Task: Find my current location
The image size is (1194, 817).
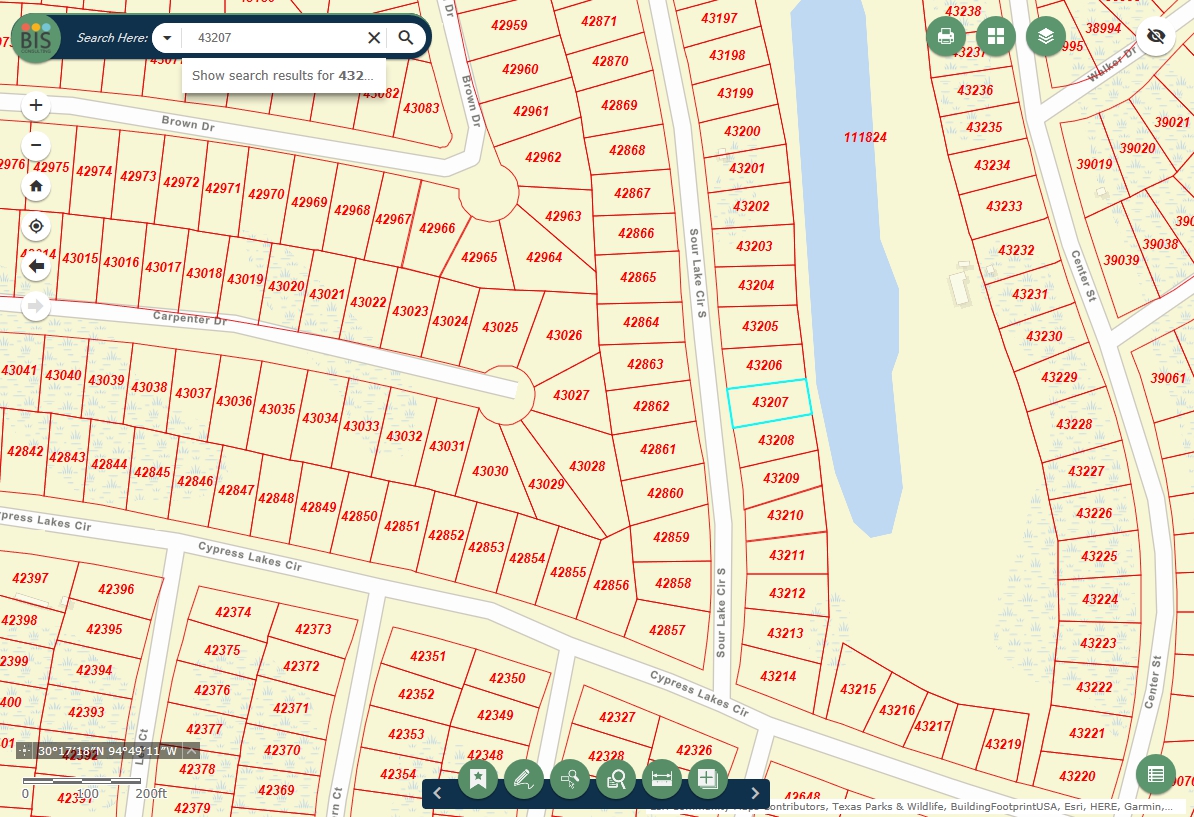Action: [36, 226]
